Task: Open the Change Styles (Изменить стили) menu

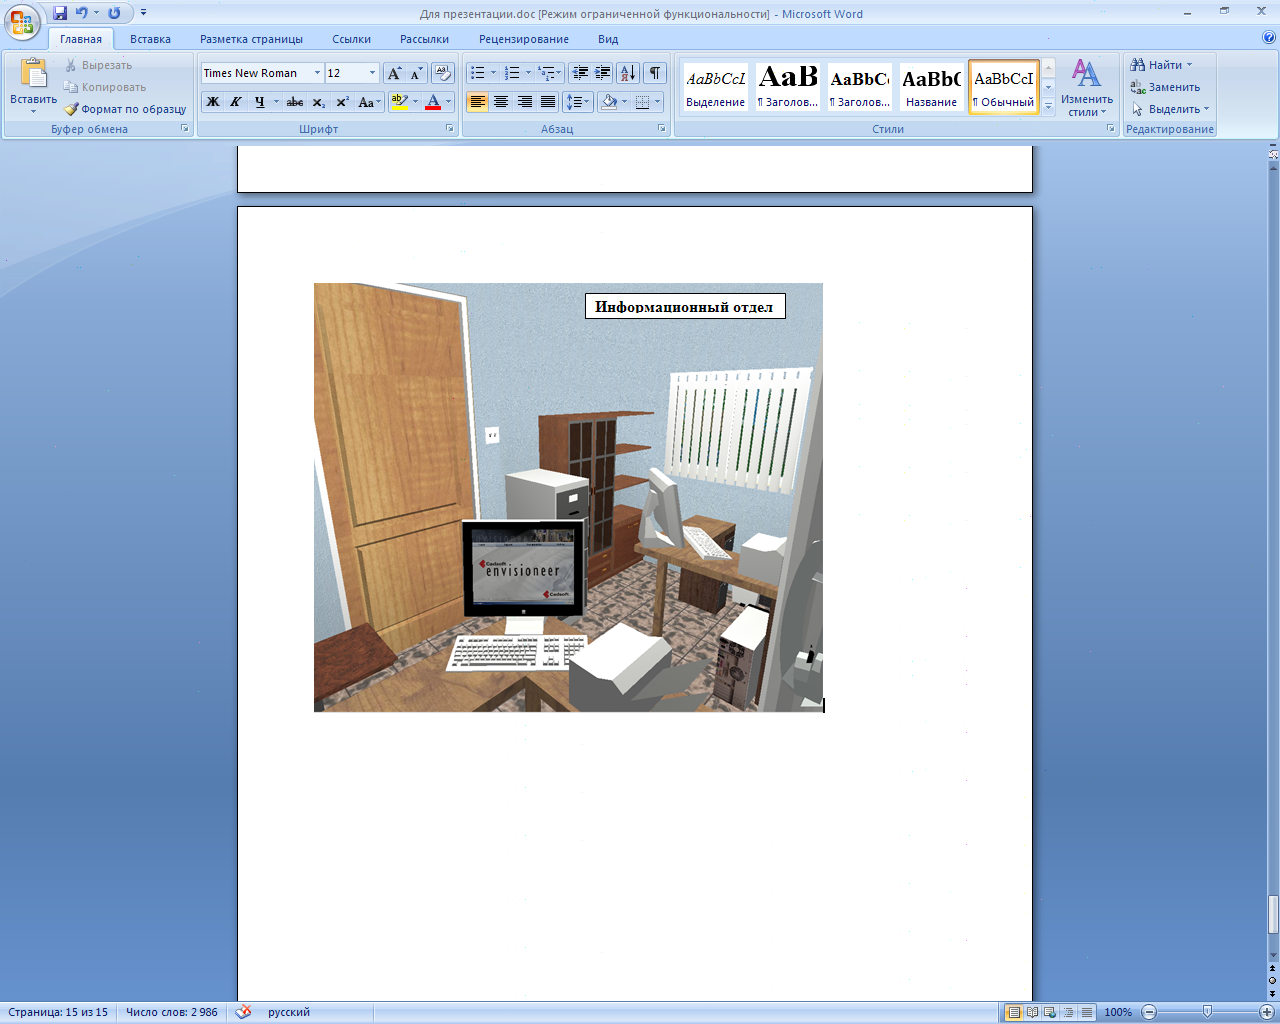Action: coord(1087,87)
